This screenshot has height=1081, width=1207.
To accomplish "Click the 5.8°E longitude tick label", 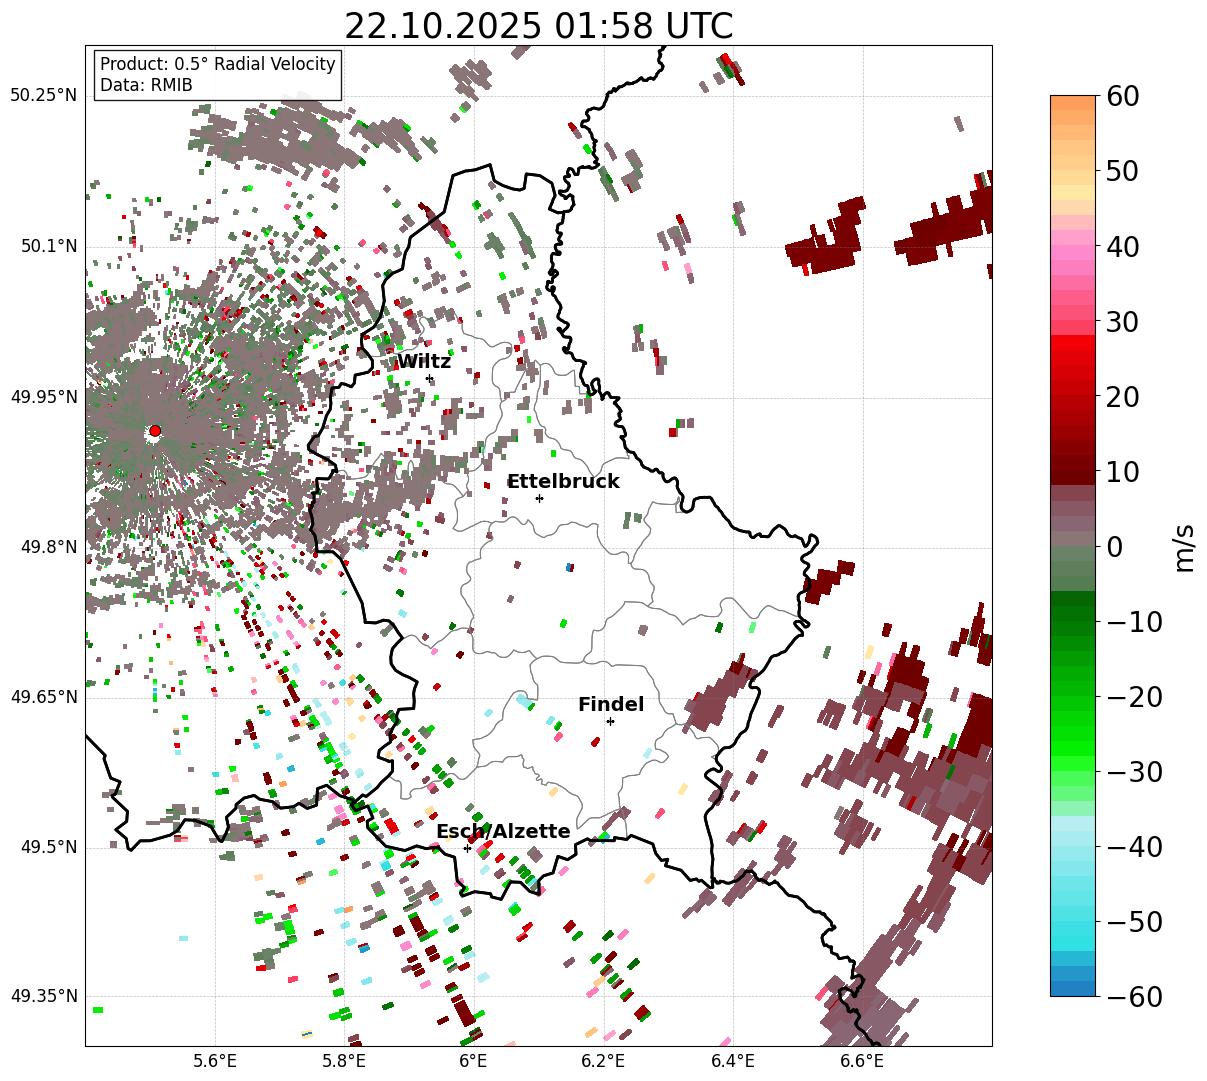I will [x=344, y=1060].
